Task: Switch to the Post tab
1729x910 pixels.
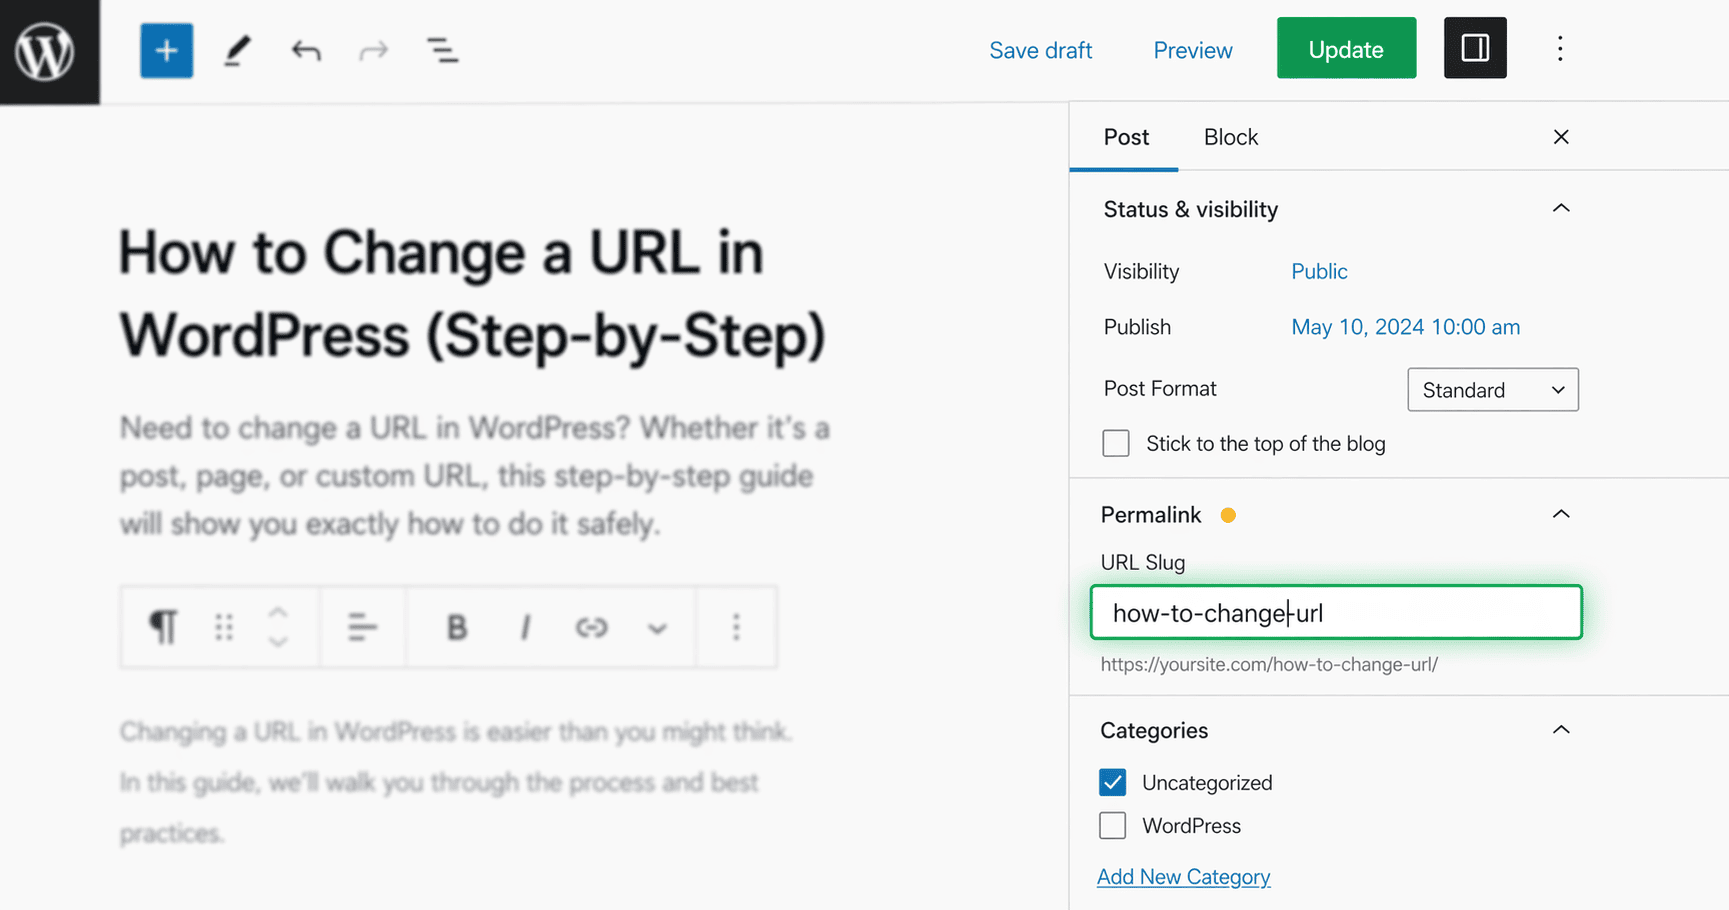Action: point(1126,137)
